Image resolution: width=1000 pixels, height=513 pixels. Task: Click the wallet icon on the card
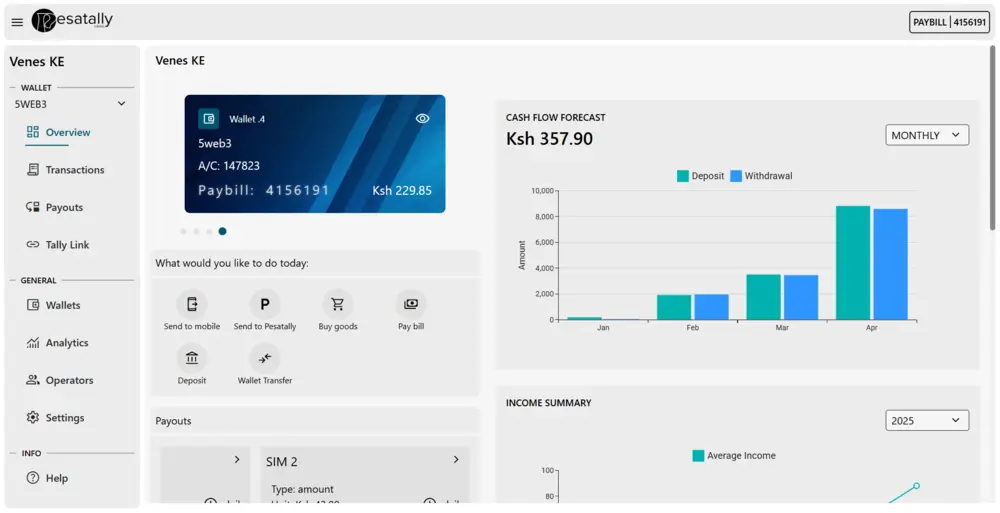pyautogui.click(x=209, y=119)
